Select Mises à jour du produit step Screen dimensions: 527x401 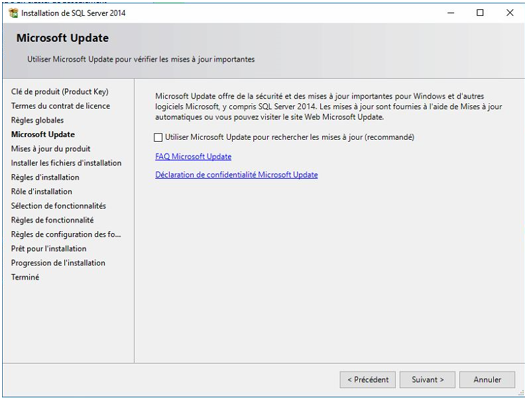click(51, 149)
